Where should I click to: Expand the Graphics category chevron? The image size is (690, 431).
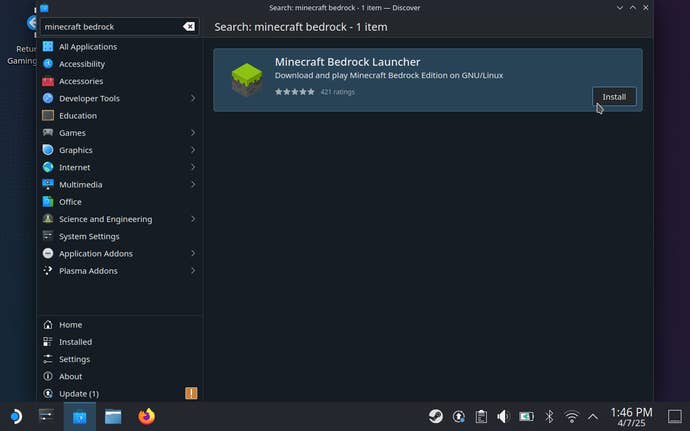(193, 150)
